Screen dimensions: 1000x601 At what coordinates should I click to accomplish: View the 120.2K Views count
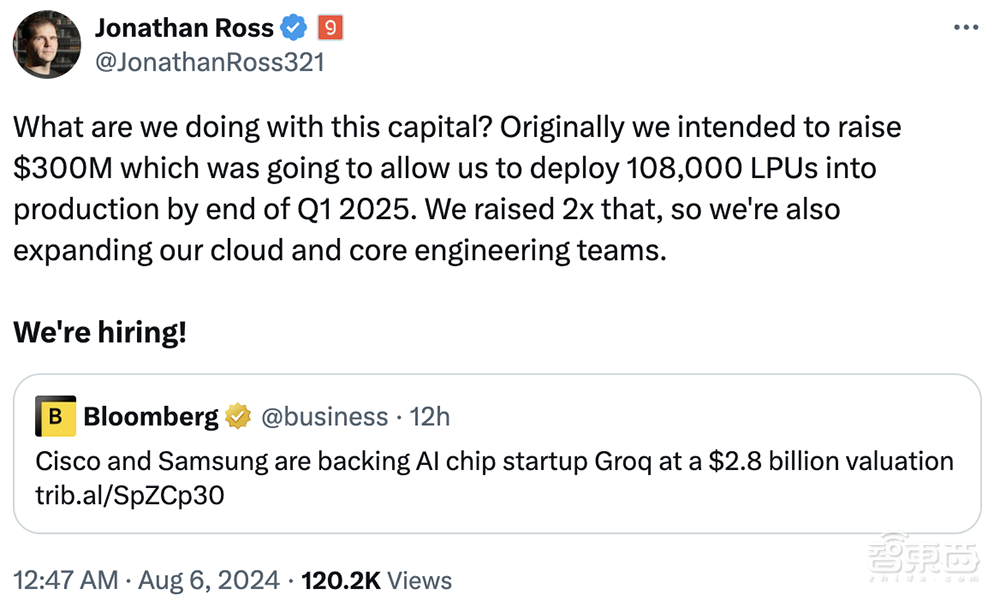(x=376, y=580)
